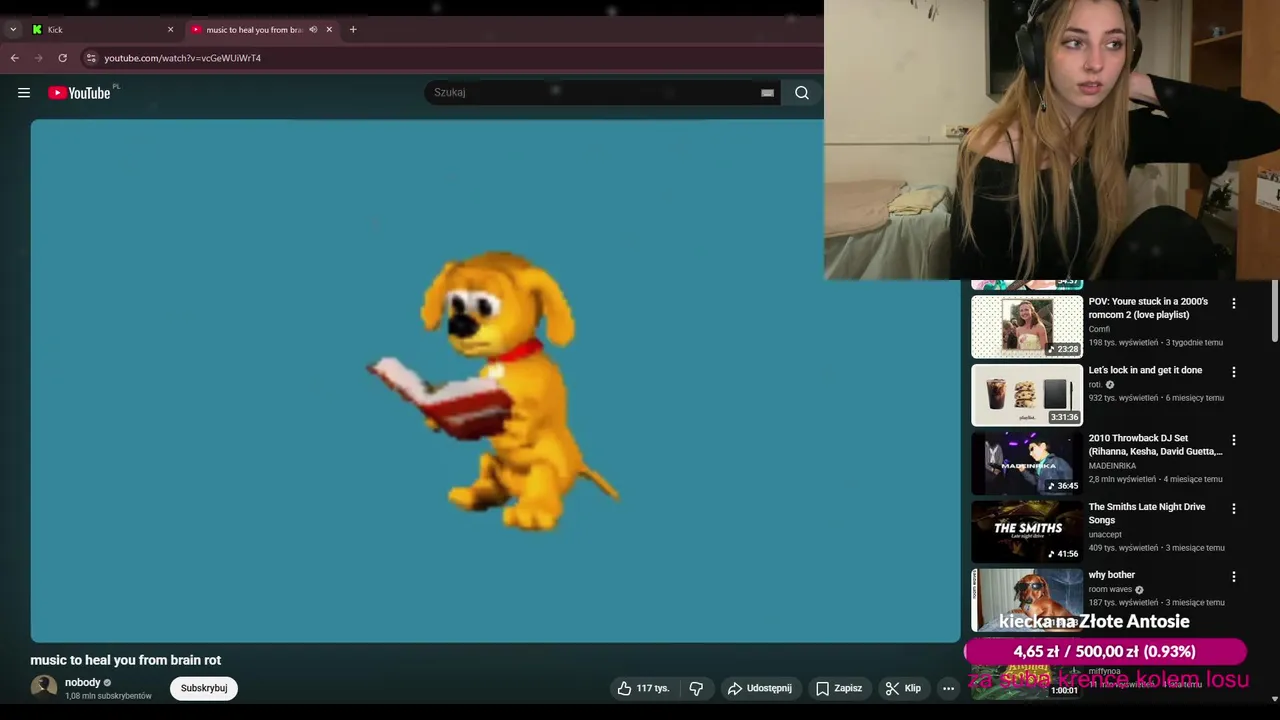Create a clip with Klip button

coord(902,688)
